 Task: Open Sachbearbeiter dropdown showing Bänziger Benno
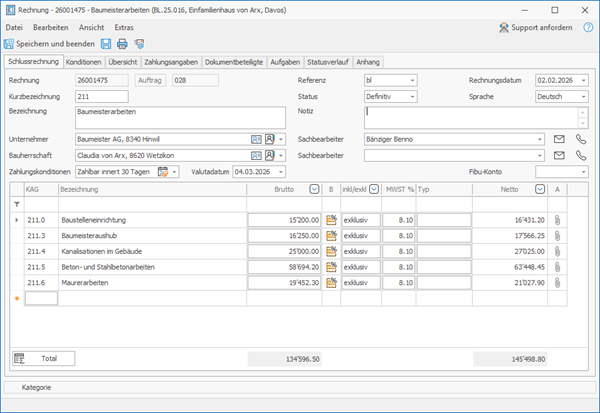(x=540, y=139)
